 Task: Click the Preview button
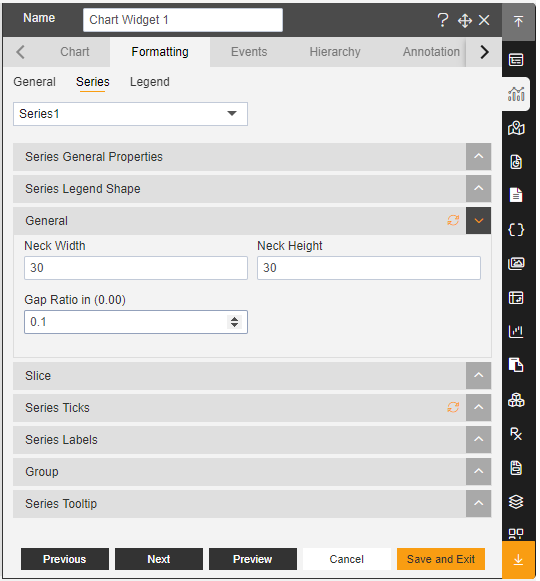click(253, 559)
